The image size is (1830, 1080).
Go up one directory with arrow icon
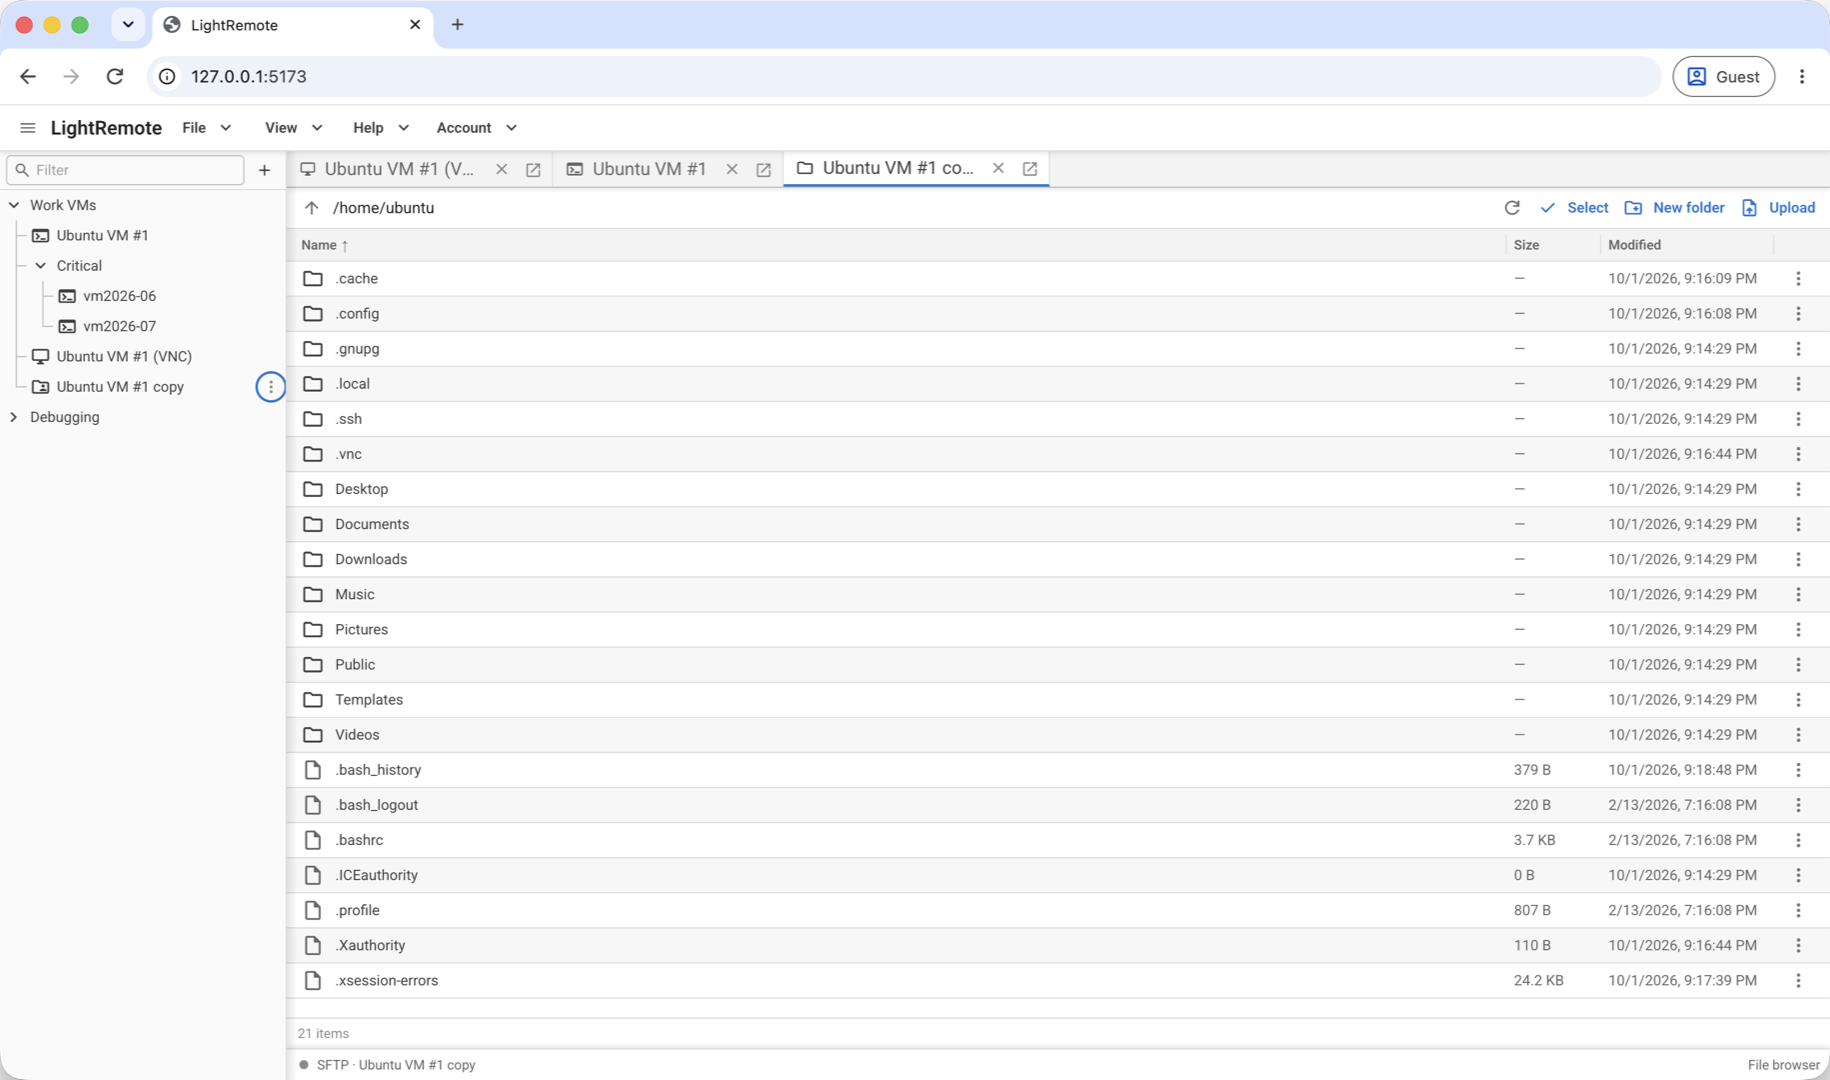tap(312, 208)
